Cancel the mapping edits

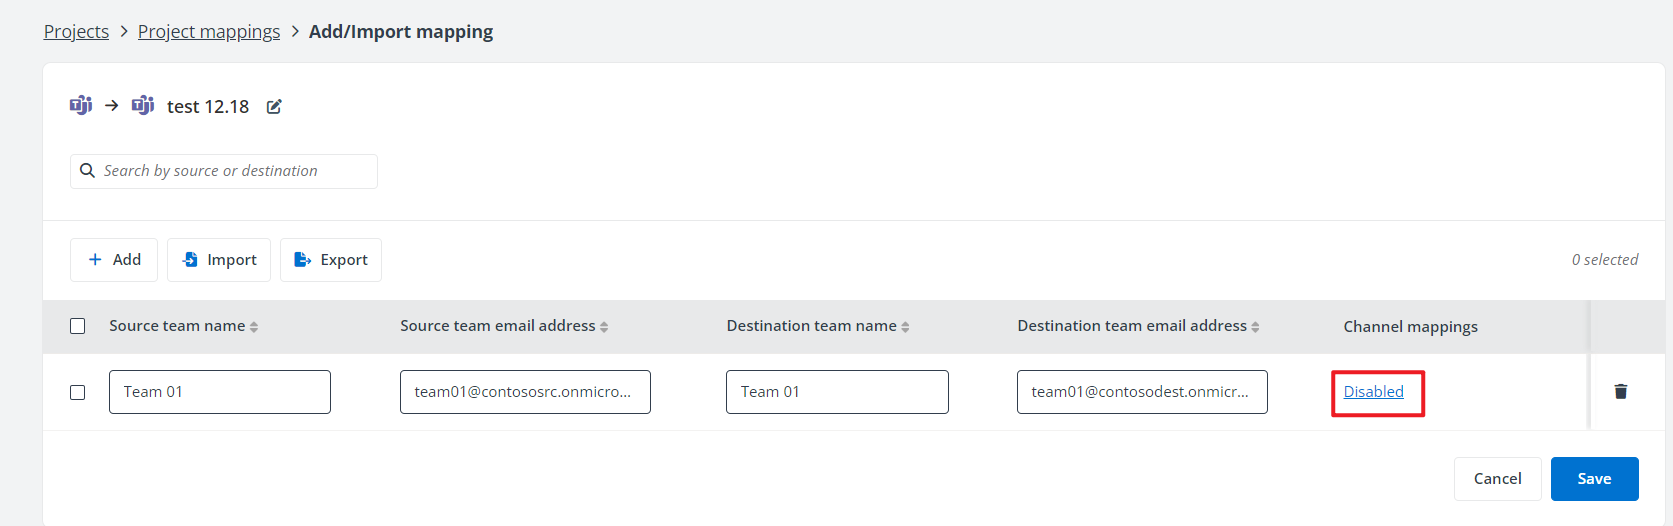1497,479
